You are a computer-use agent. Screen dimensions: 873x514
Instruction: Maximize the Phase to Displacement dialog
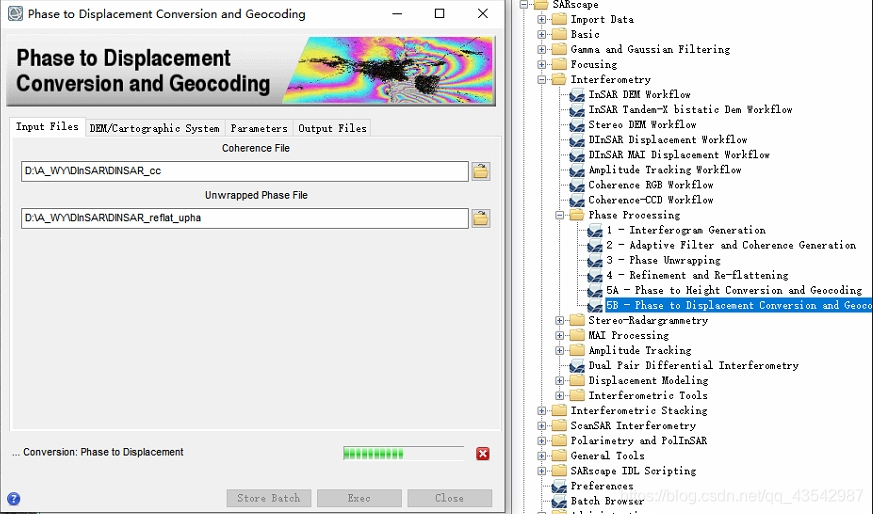click(x=439, y=13)
